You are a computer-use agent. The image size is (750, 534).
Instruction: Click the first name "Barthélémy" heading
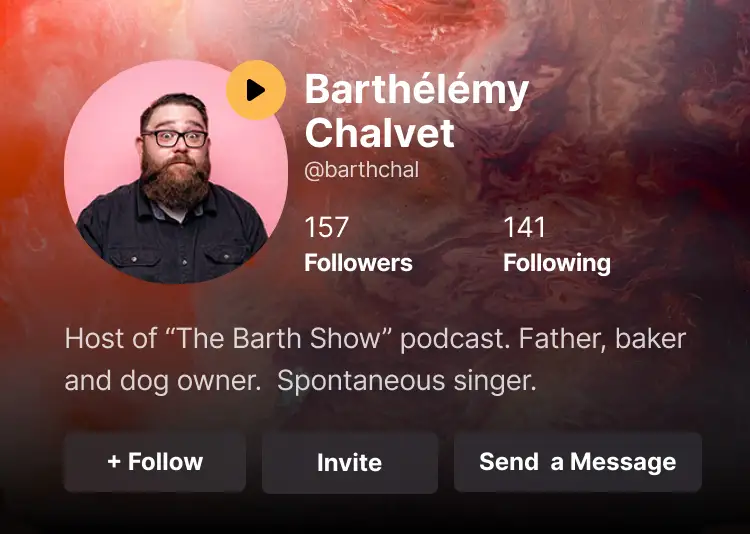click(x=417, y=91)
